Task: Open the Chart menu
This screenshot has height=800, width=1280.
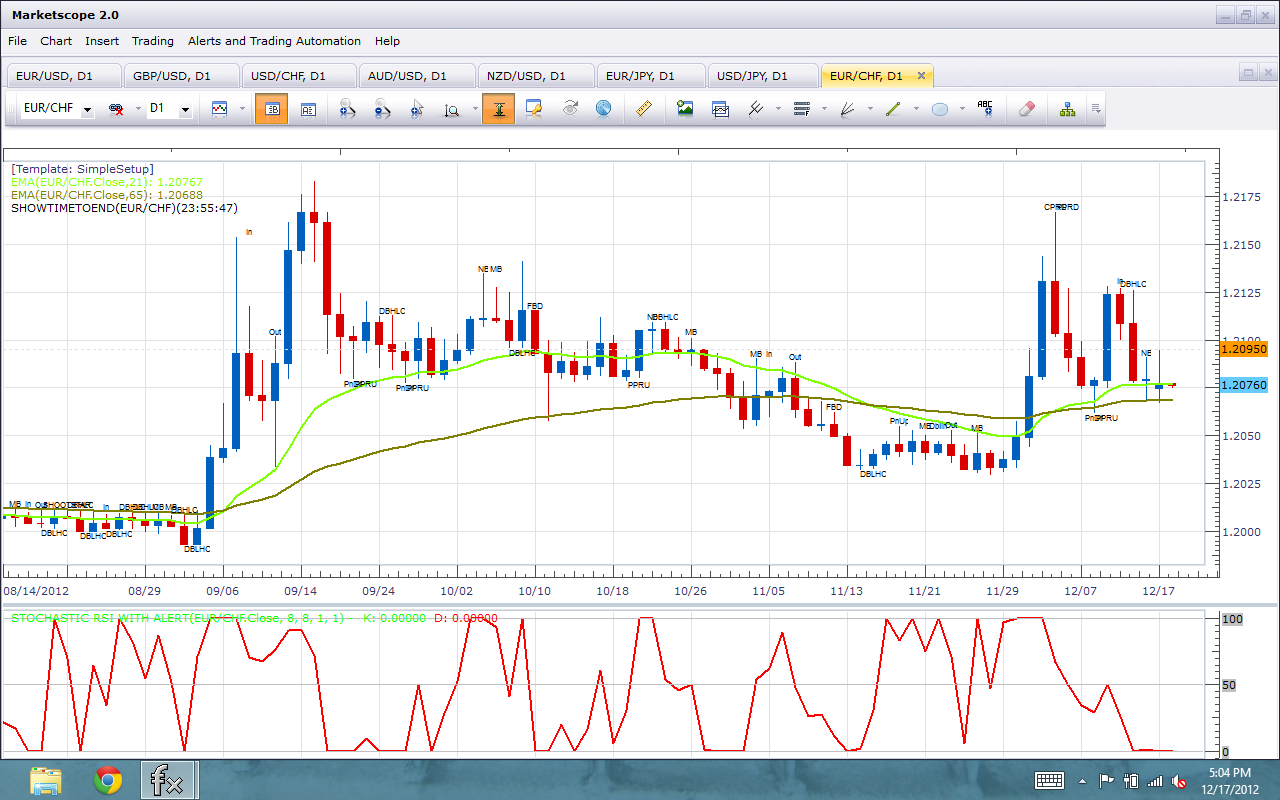Action: click(x=56, y=41)
